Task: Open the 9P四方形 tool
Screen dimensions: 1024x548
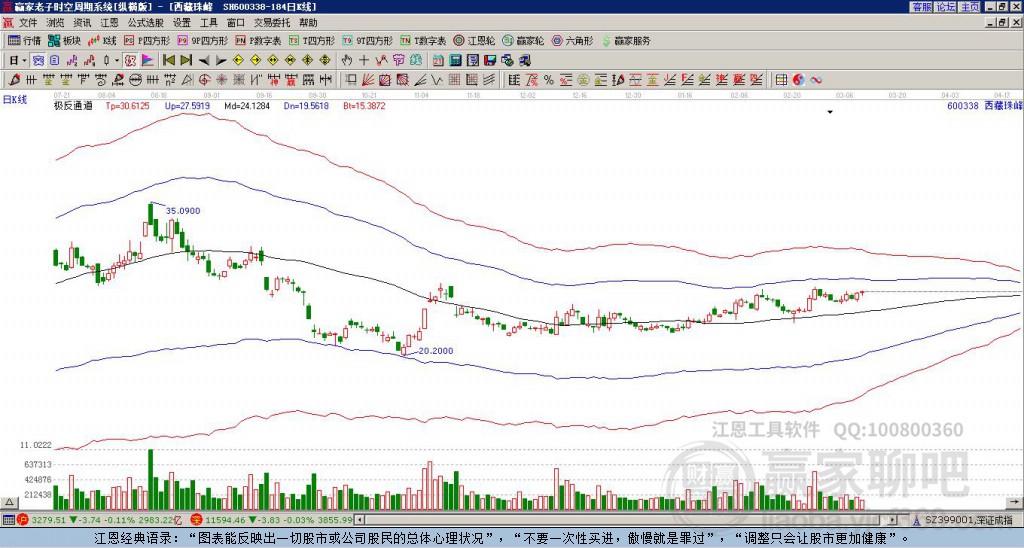Action: coord(202,40)
